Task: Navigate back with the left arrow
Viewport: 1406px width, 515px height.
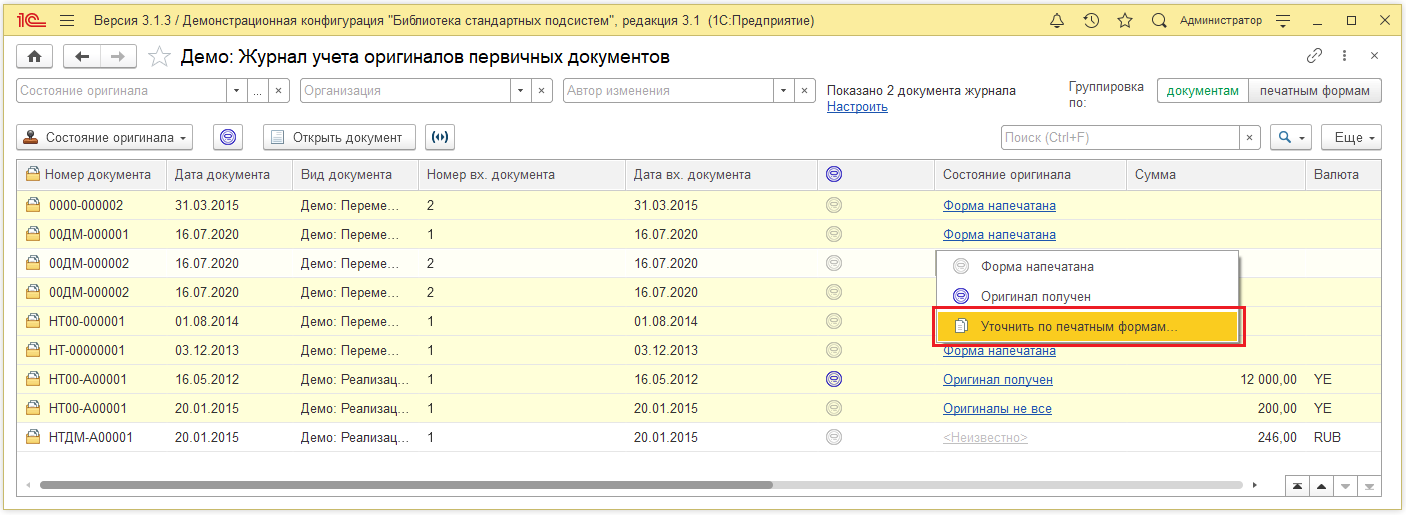Action: pos(82,57)
